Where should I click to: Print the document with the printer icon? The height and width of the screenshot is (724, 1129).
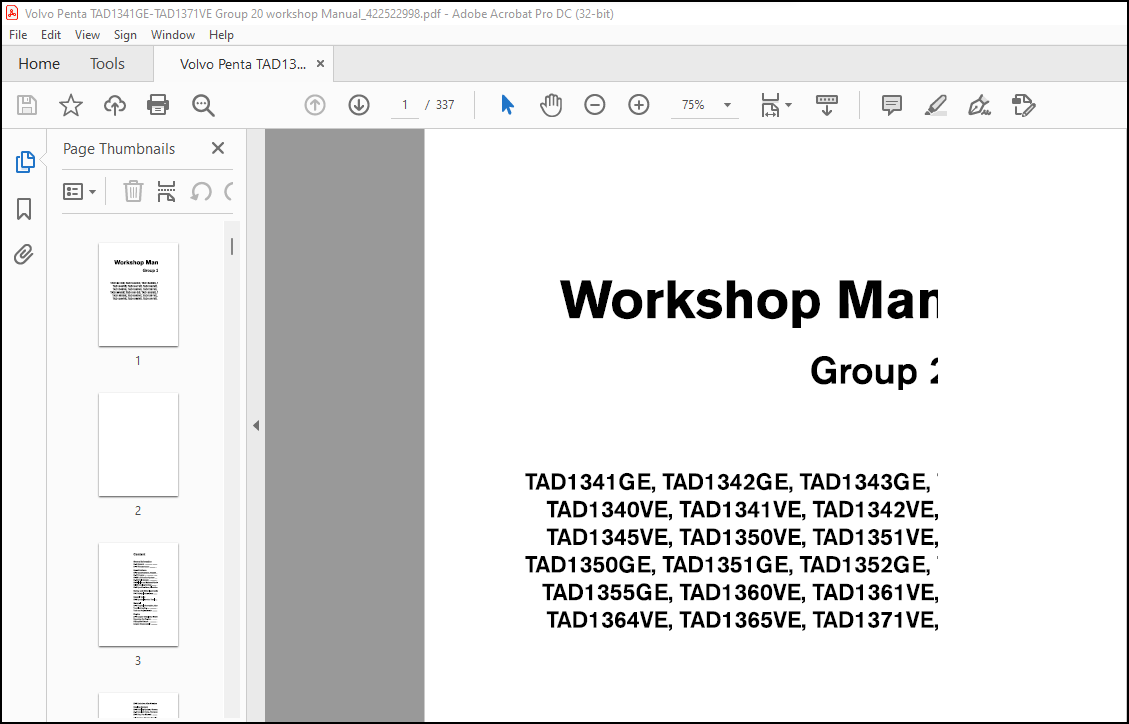click(158, 105)
